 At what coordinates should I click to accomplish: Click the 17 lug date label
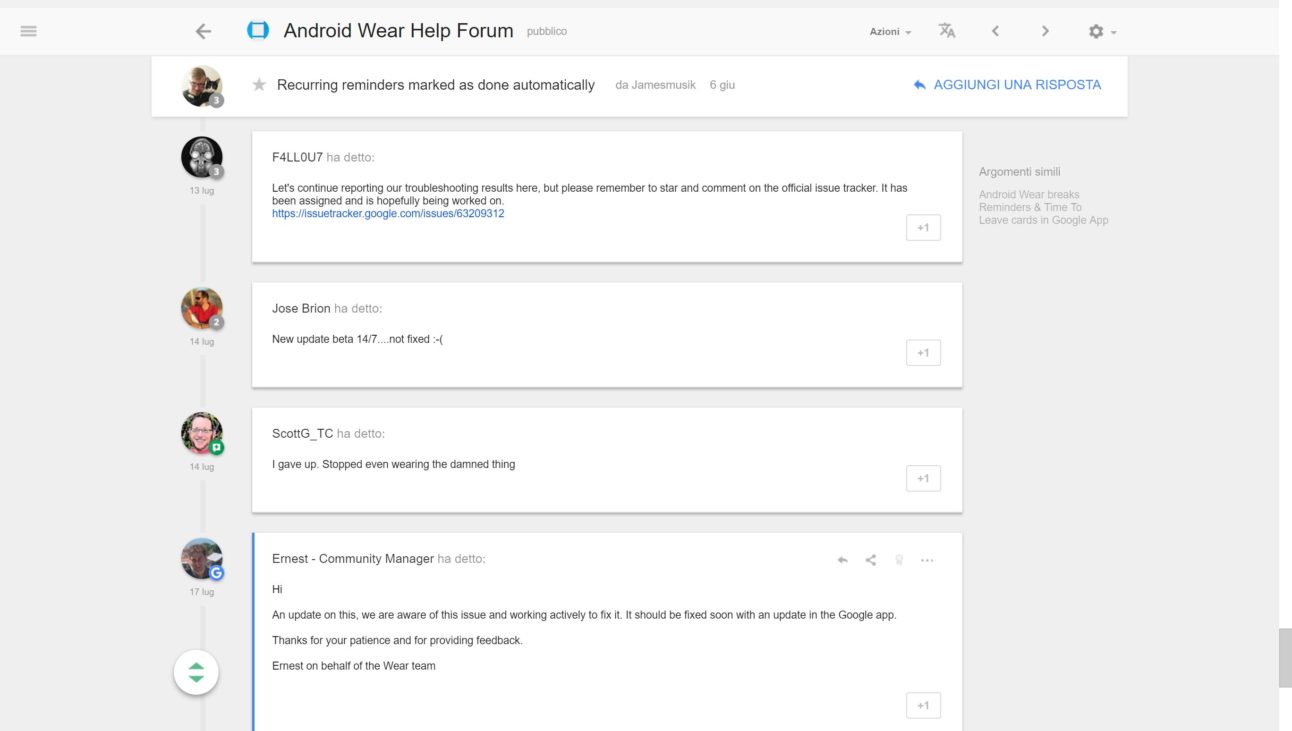(x=202, y=592)
